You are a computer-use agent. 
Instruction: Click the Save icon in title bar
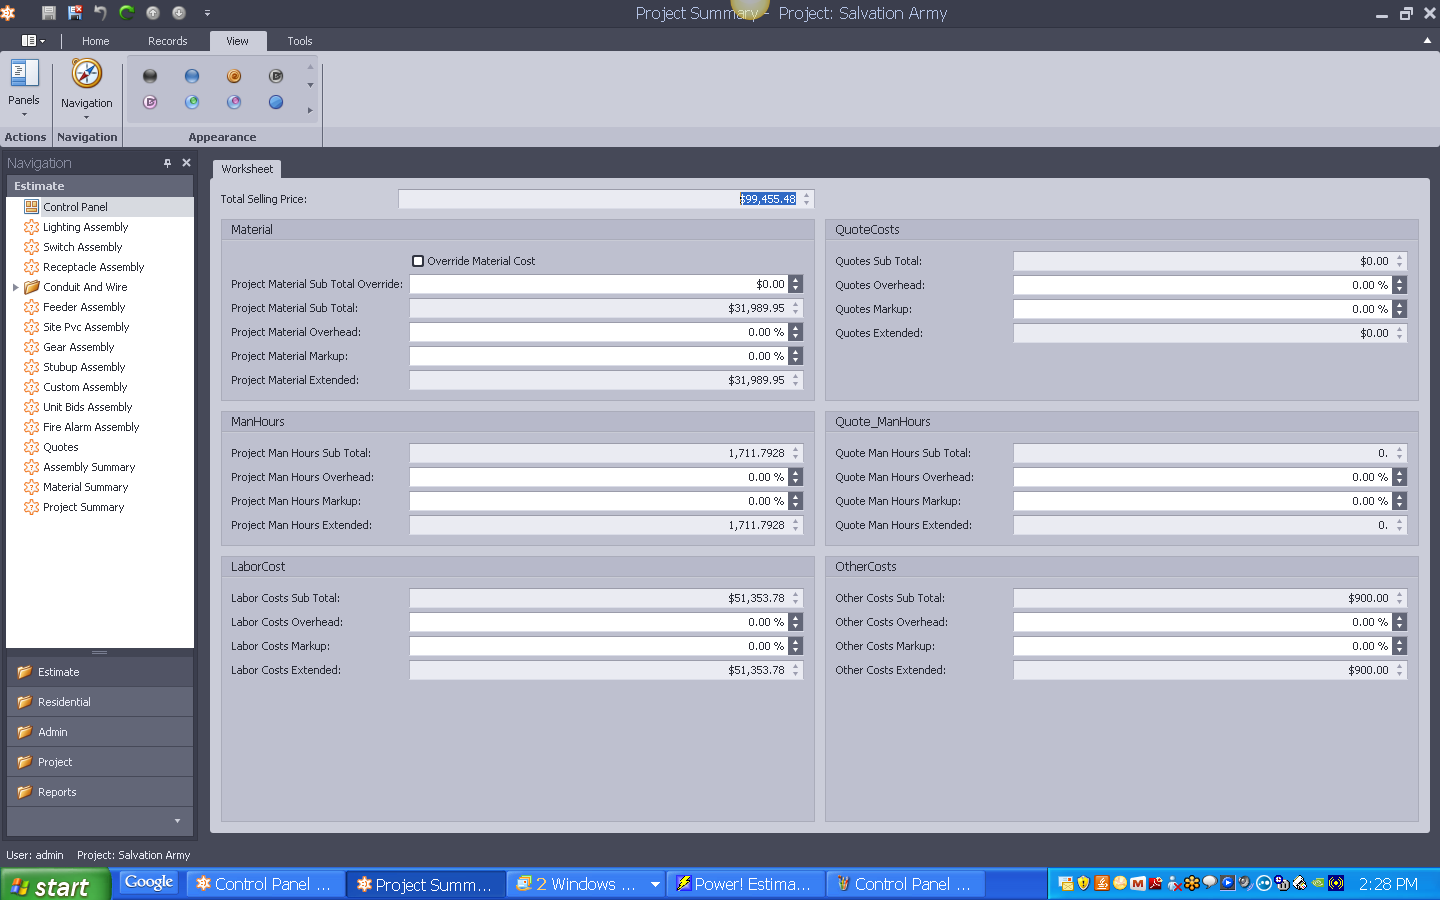click(x=47, y=13)
